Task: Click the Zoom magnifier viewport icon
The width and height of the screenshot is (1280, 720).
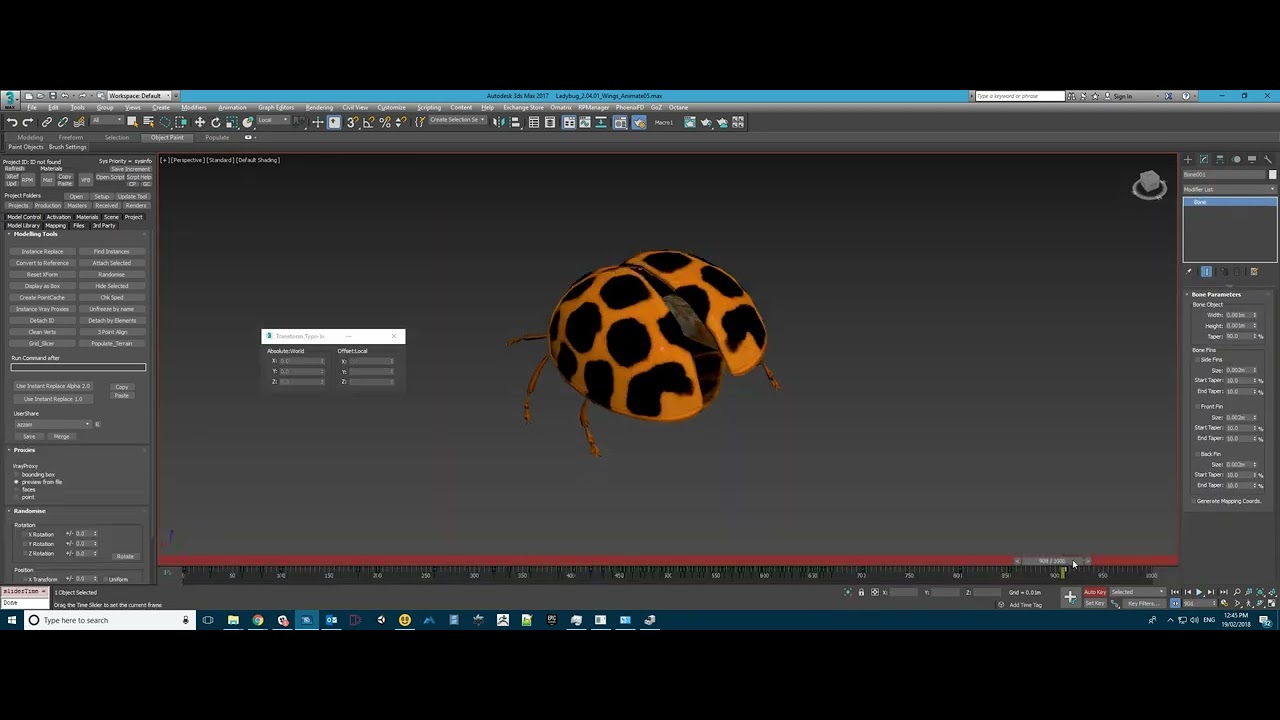Action: pos(1237,592)
